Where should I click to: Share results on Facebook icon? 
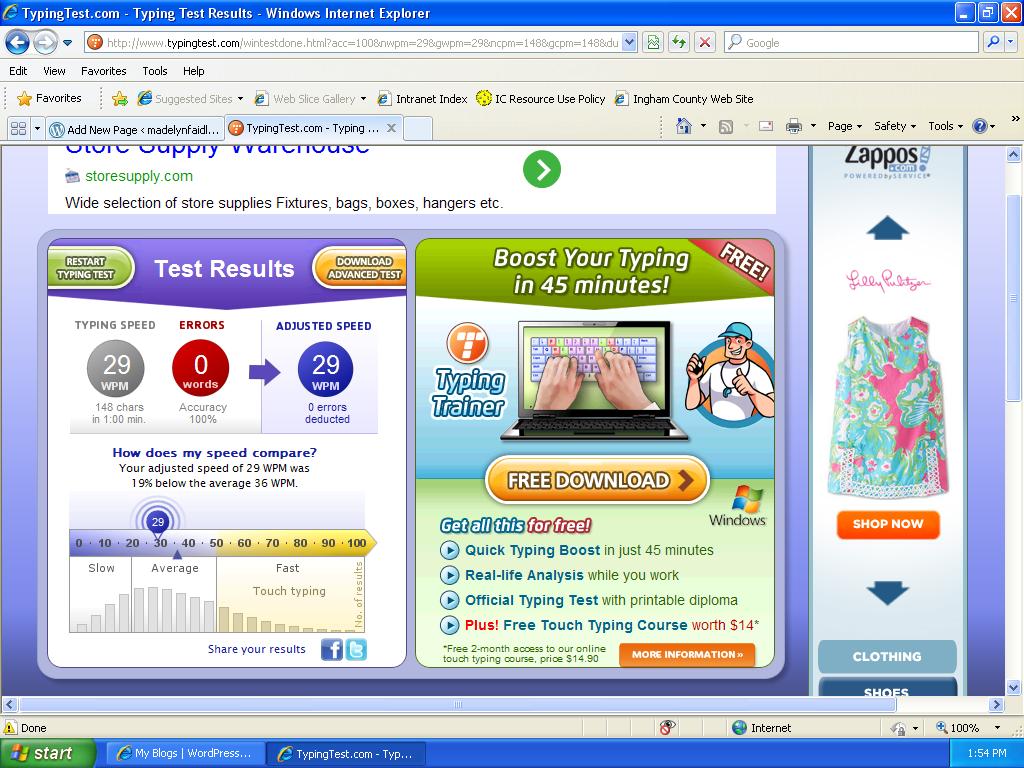[x=332, y=650]
